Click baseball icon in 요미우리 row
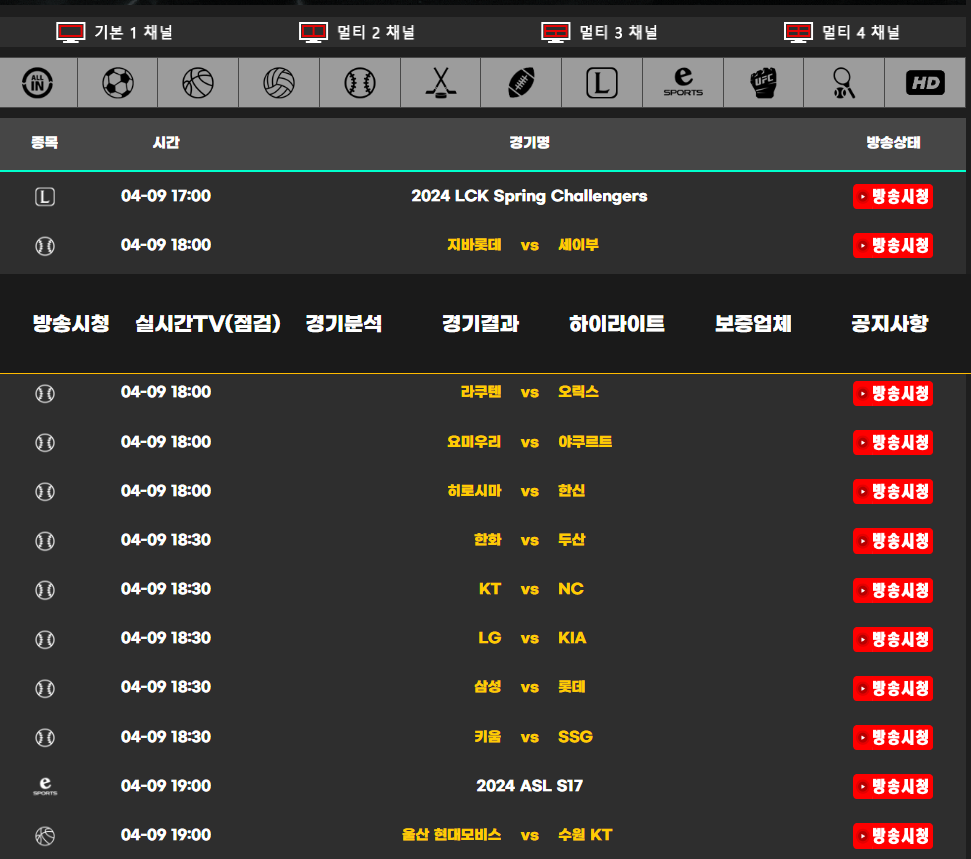971x859 pixels. (45, 442)
